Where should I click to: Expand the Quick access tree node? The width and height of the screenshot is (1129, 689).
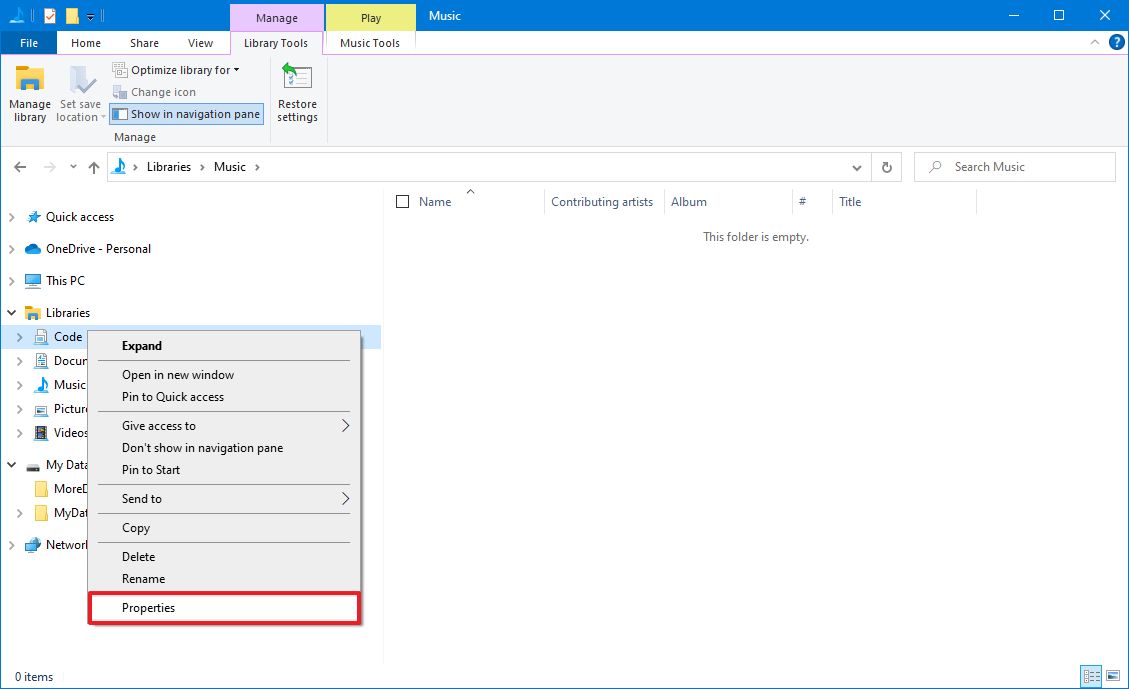(x=12, y=217)
